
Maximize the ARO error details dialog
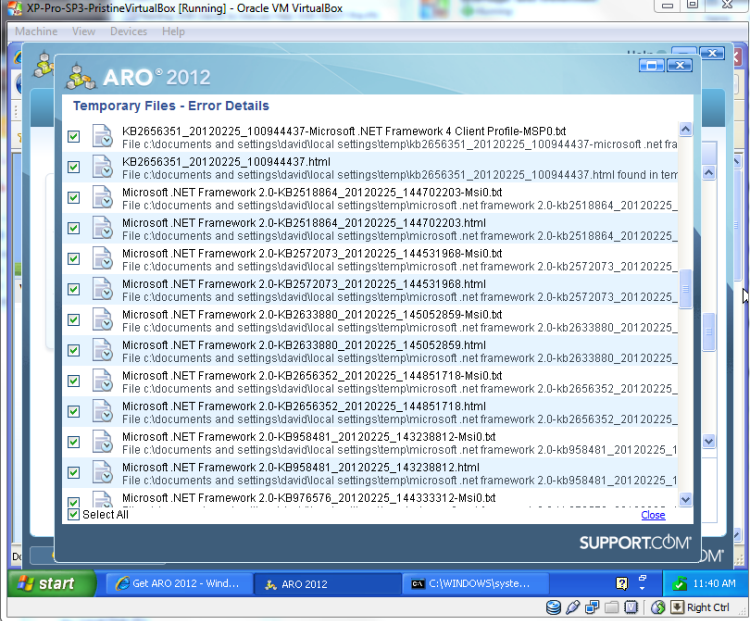coord(651,66)
